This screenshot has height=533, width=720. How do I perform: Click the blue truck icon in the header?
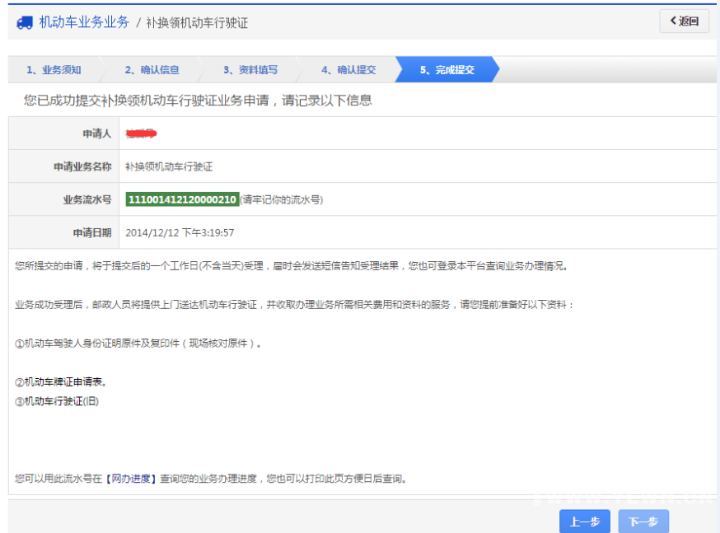(x=23, y=22)
